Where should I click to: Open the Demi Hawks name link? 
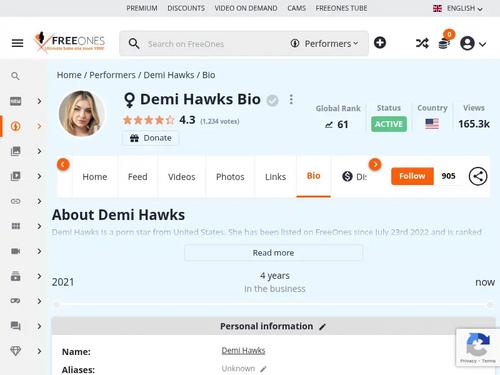(x=243, y=350)
